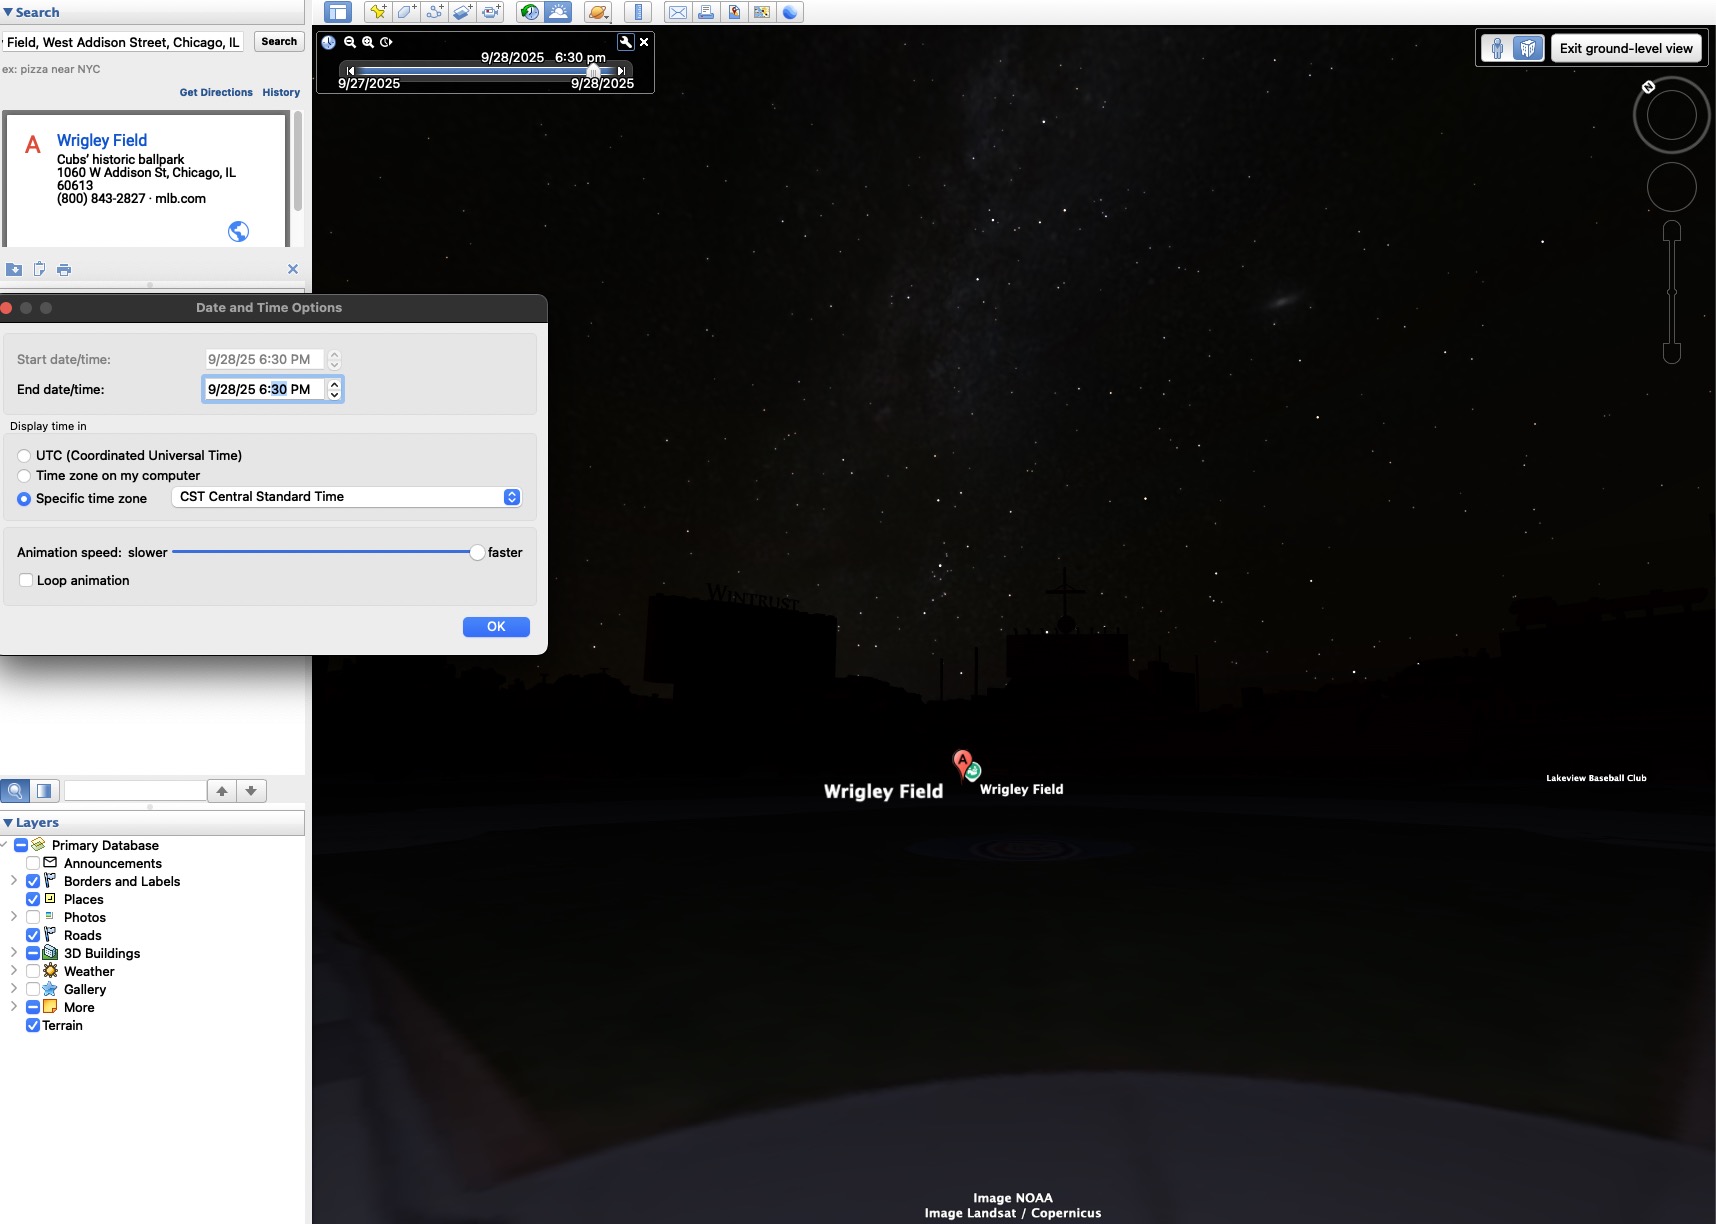Screen dimensions: 1716x1224
Task: Click the End date/time stepper arrows
Action: coord(334,389)
